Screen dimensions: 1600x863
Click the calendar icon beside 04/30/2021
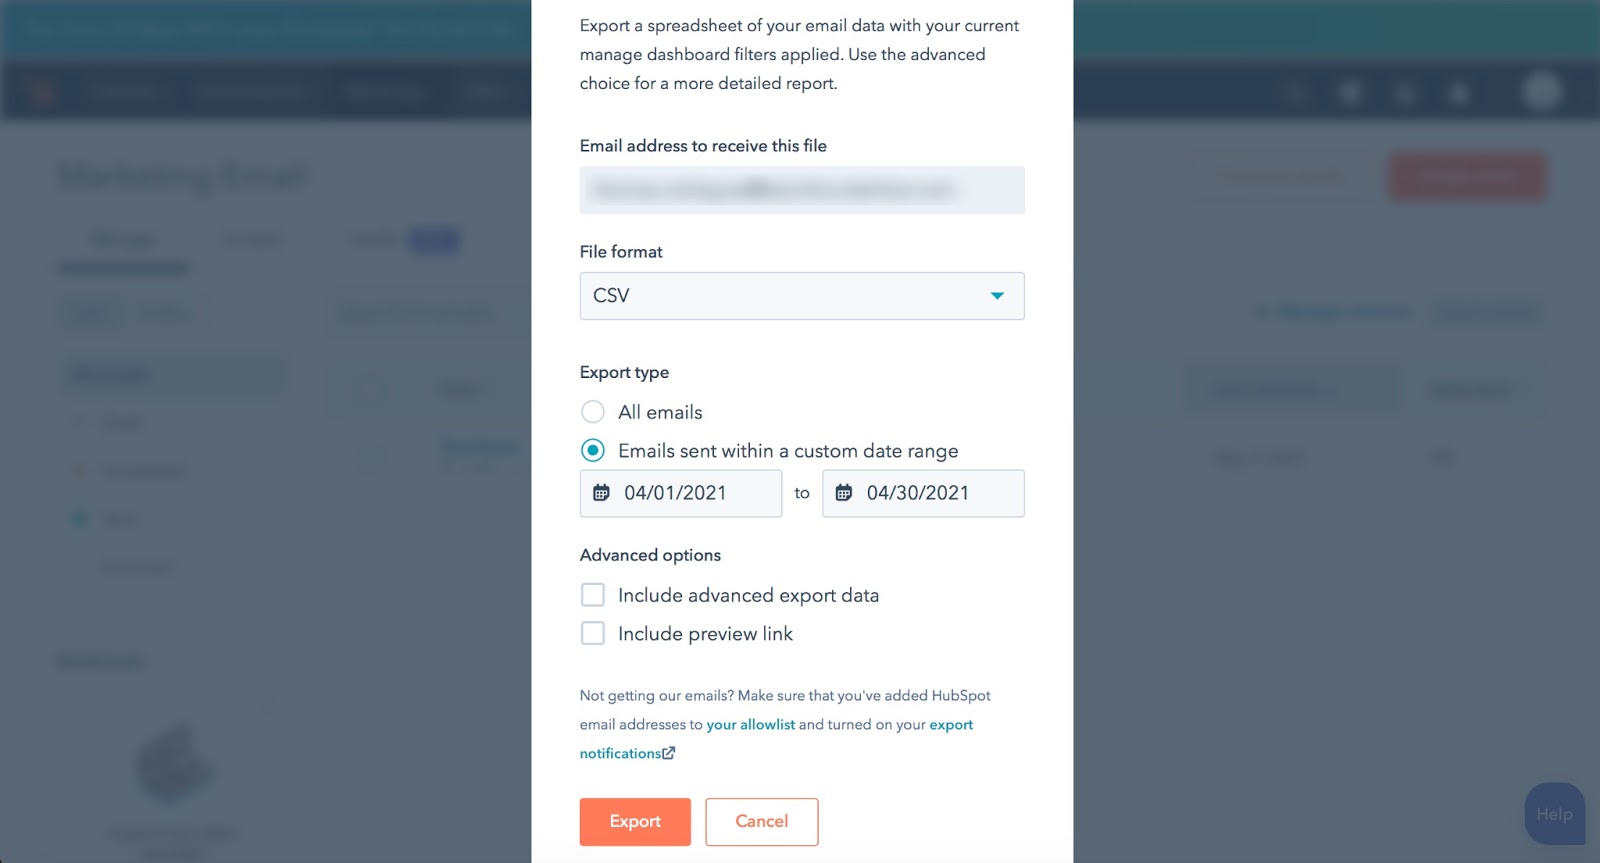tap(844, 493)
